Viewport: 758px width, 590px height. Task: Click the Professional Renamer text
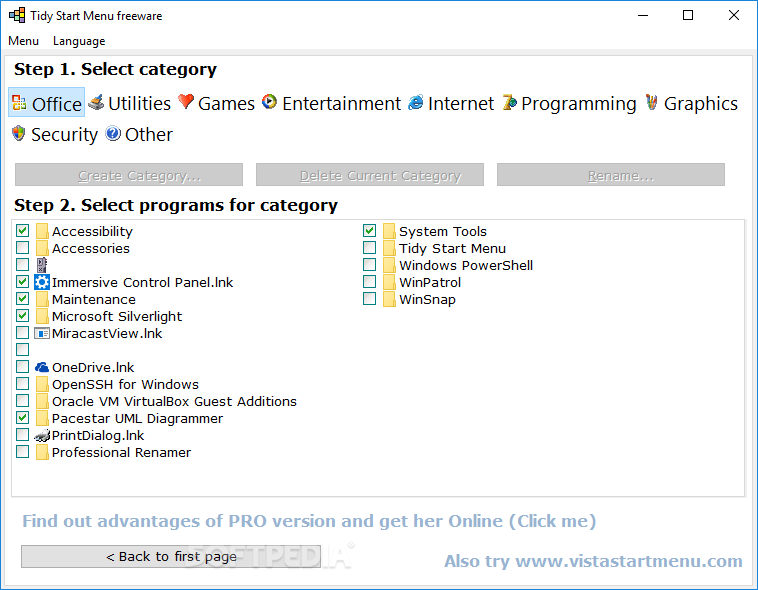click(121, 452)
